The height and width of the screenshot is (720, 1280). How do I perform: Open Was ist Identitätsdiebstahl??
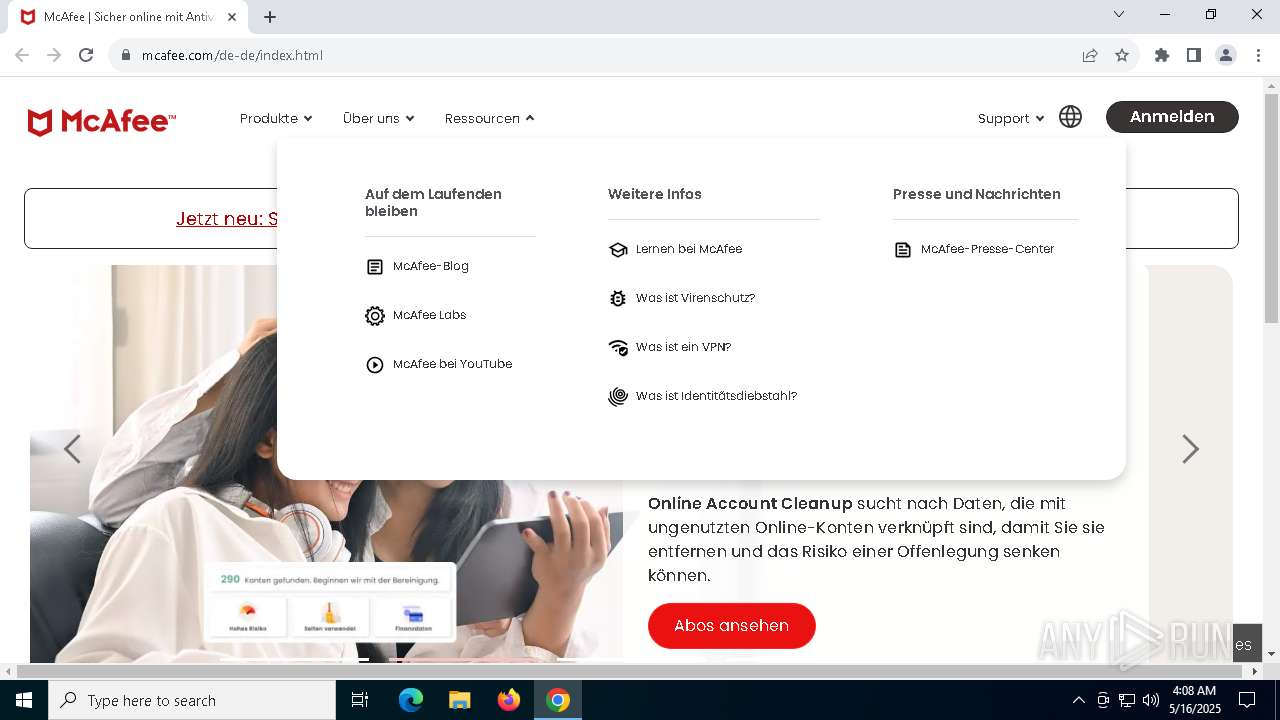pyautogui.click(x=717, y=396)
